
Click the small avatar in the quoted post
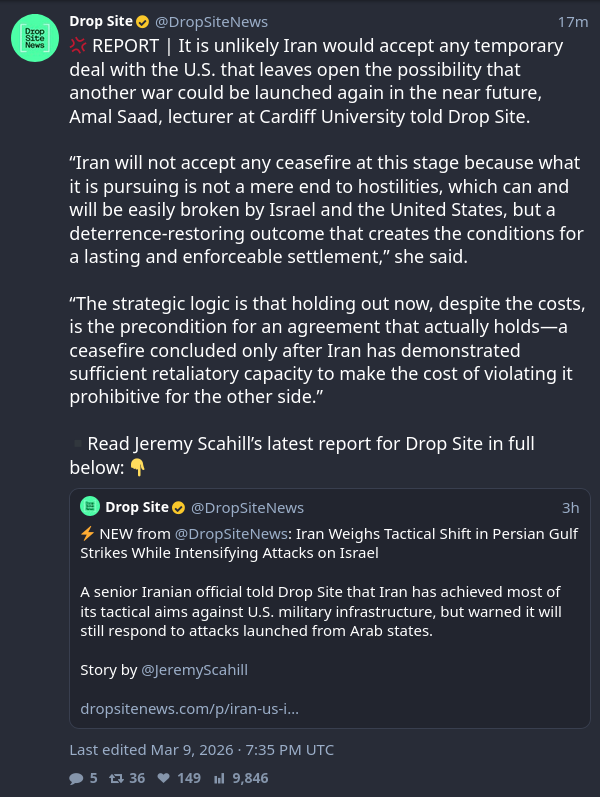pos(90,507)
